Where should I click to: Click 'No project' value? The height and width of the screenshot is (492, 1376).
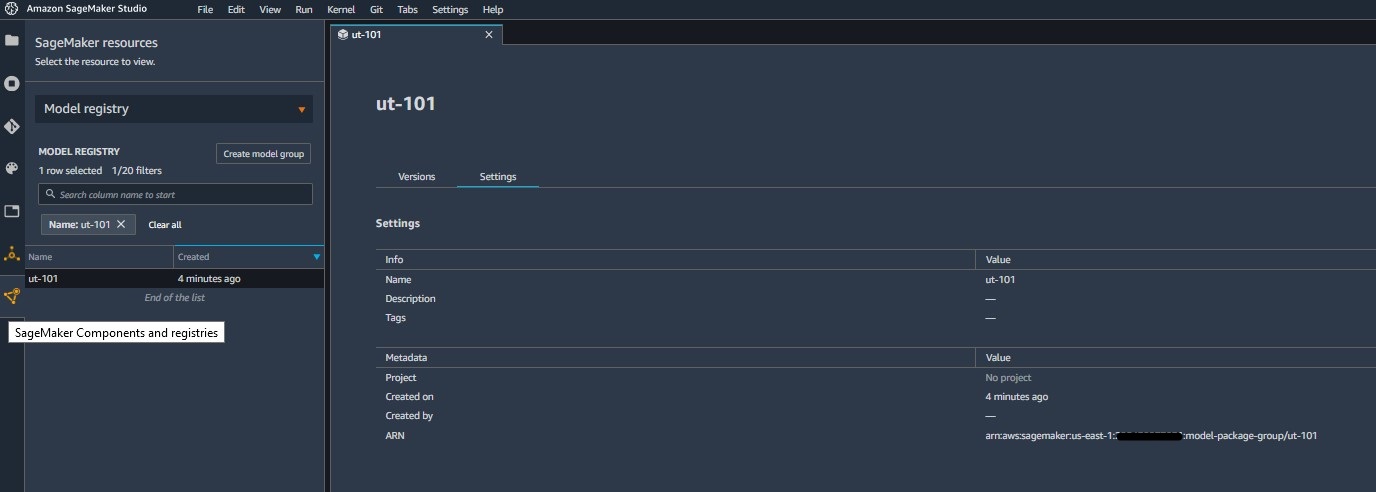point(1008,378)
